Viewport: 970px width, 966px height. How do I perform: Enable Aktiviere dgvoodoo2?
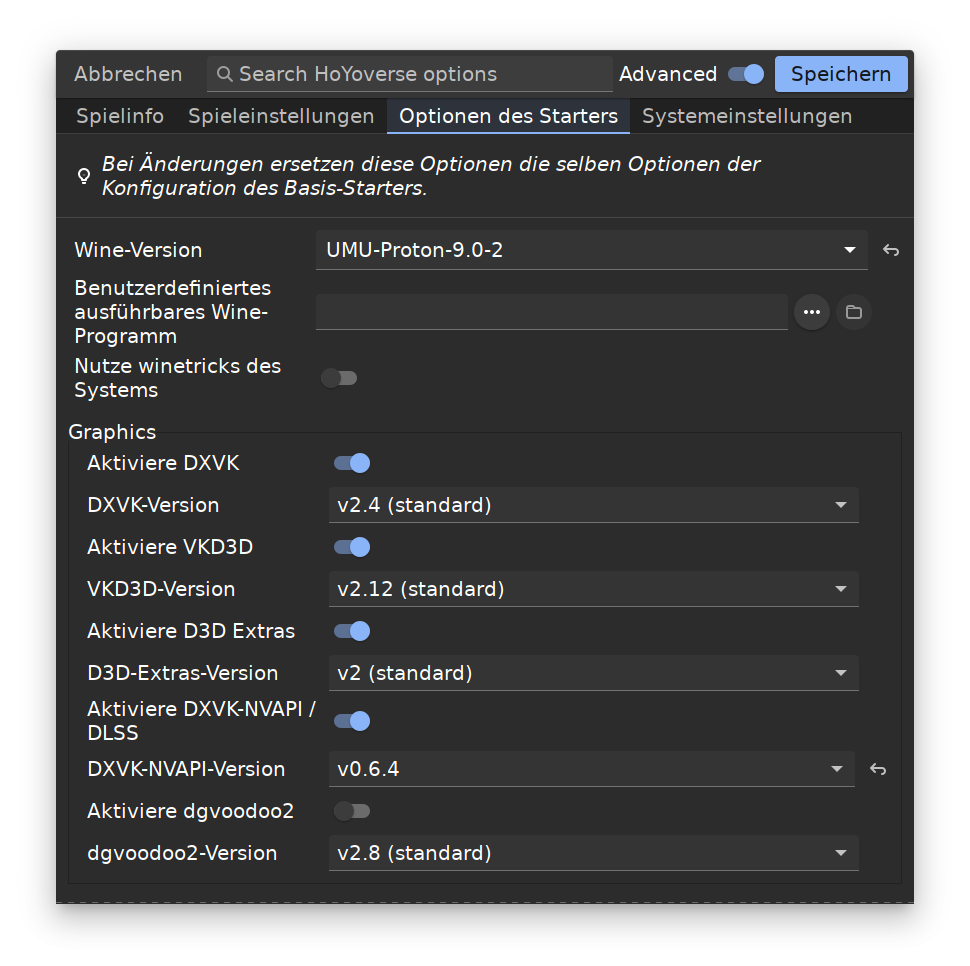click(x=351, y=811)
